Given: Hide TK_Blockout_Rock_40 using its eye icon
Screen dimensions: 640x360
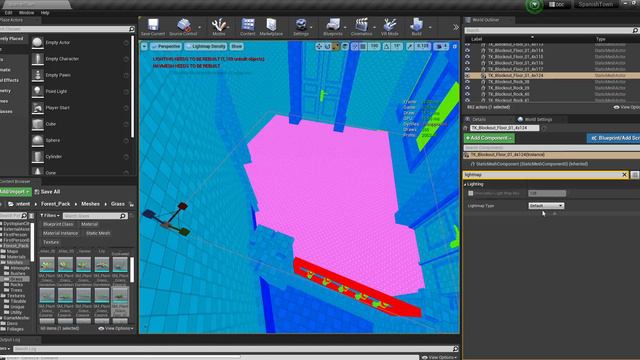Looking at the screenshot, I should pyautogui.click(x=467, y=94).
